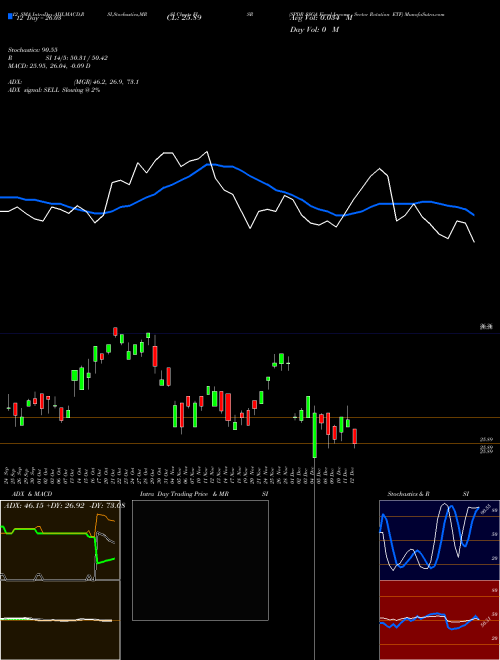Click the top price label on right axis
The width and height of the screenshot is (500, 660).
487,327
